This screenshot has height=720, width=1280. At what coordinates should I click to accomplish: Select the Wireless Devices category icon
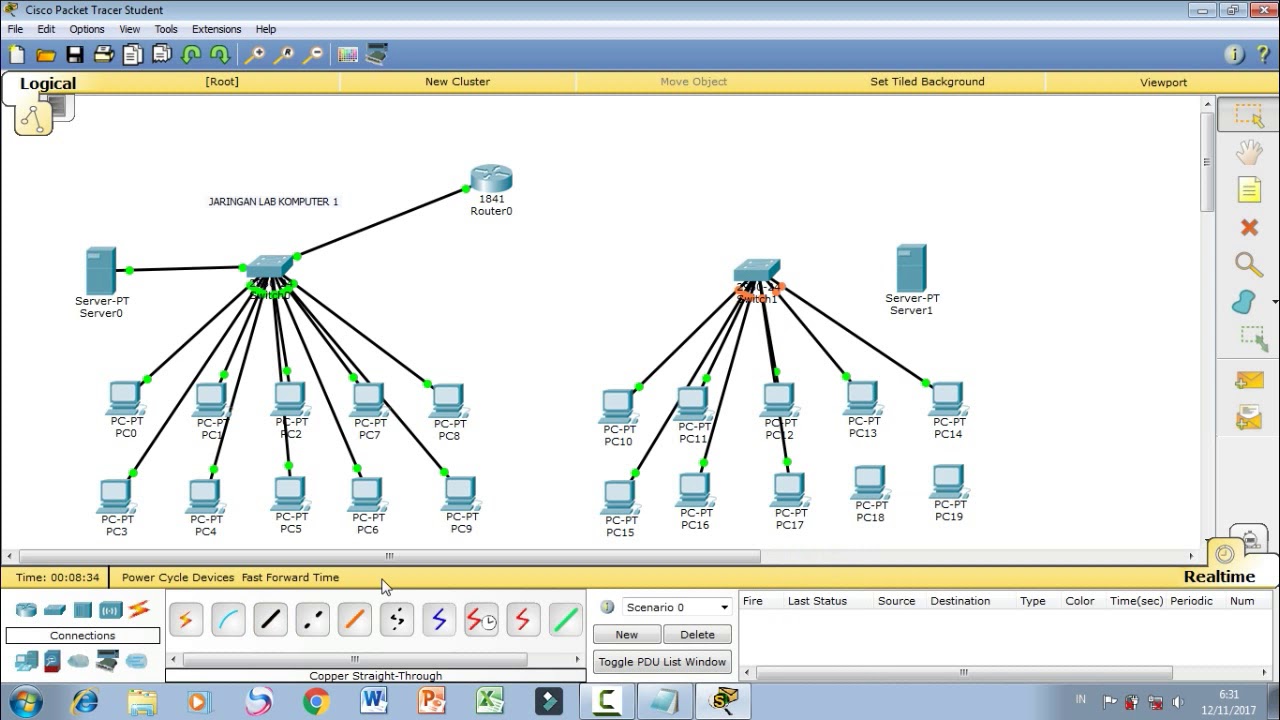click(110, 610)
